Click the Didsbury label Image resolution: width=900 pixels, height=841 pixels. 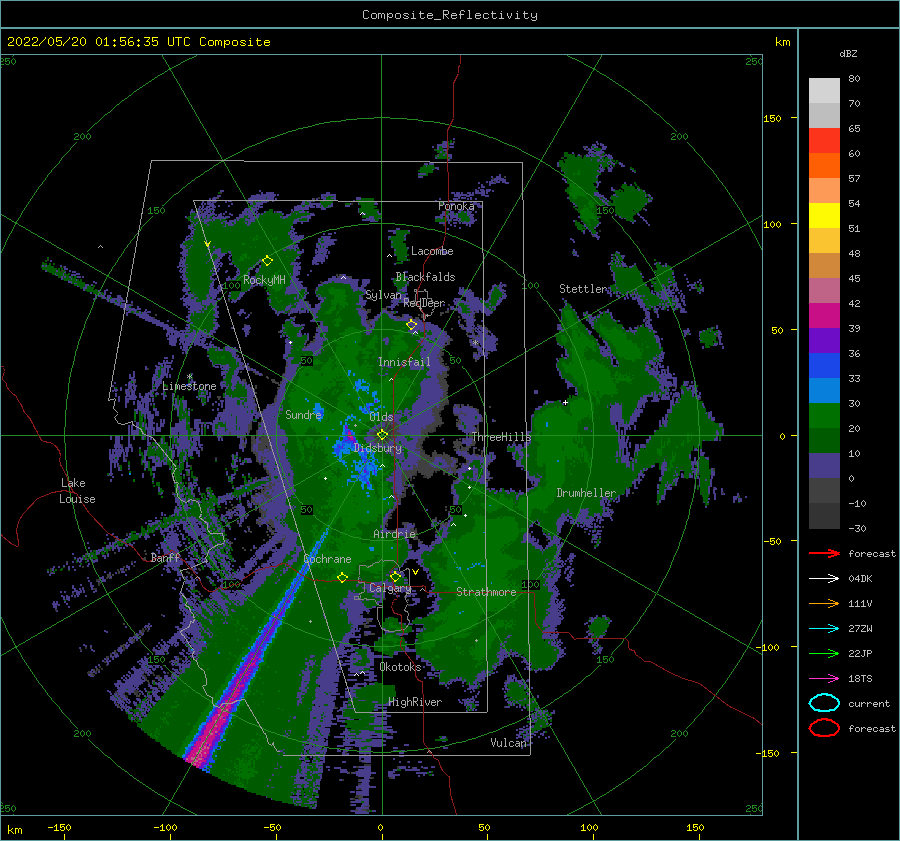(378, 448)
